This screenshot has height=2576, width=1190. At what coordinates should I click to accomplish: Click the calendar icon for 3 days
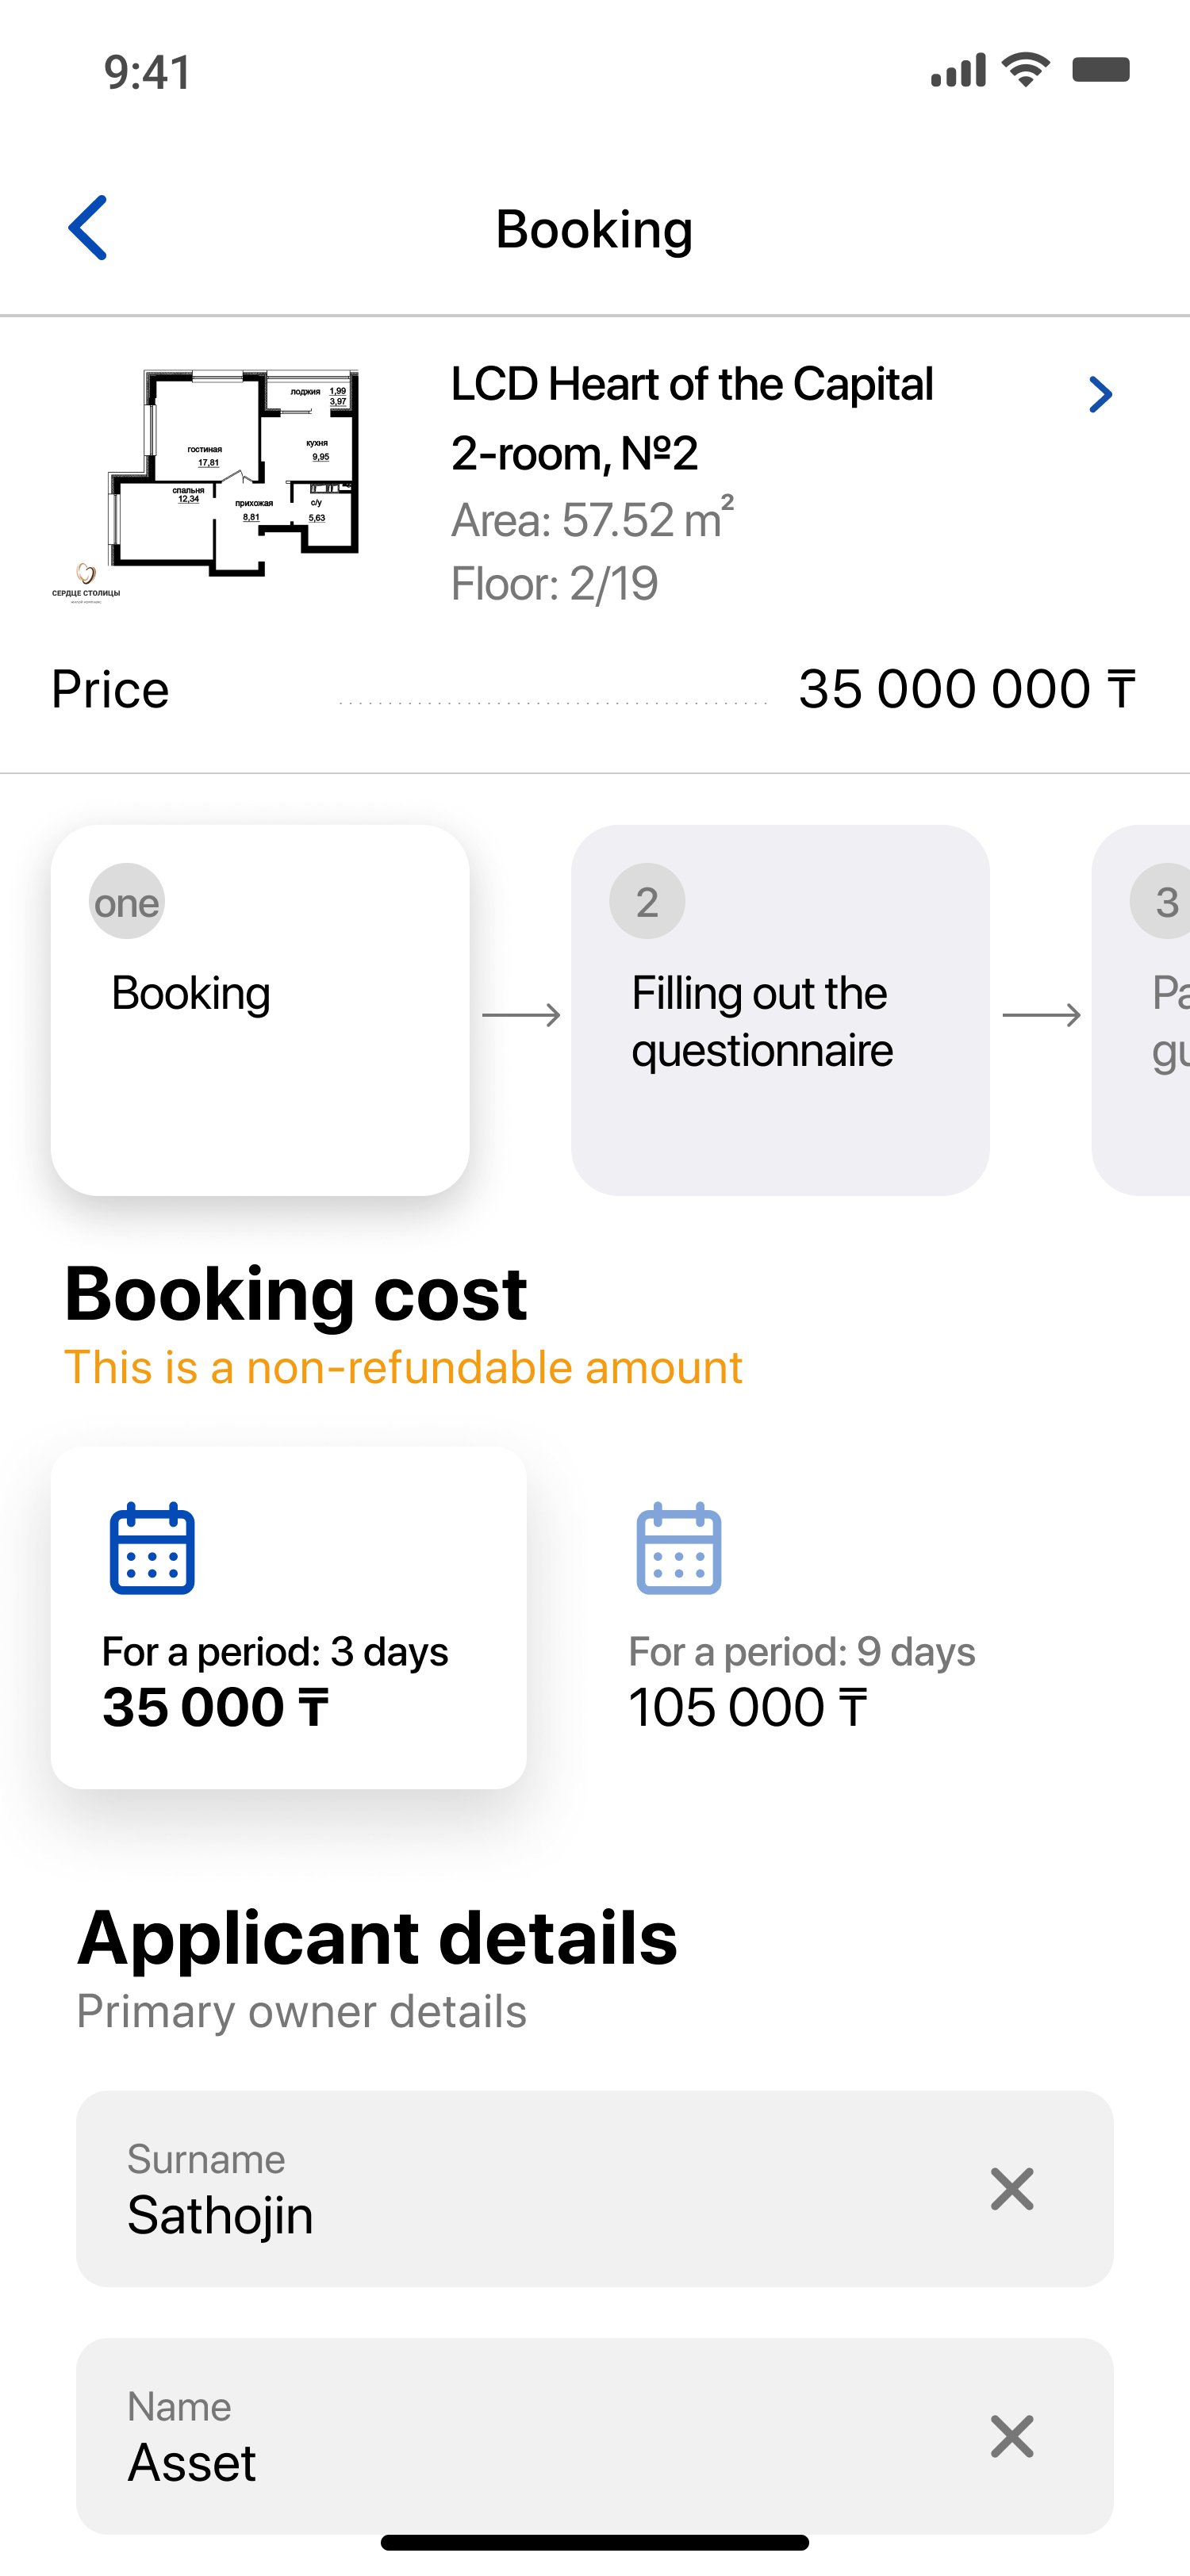click(x=152, y=1548)
